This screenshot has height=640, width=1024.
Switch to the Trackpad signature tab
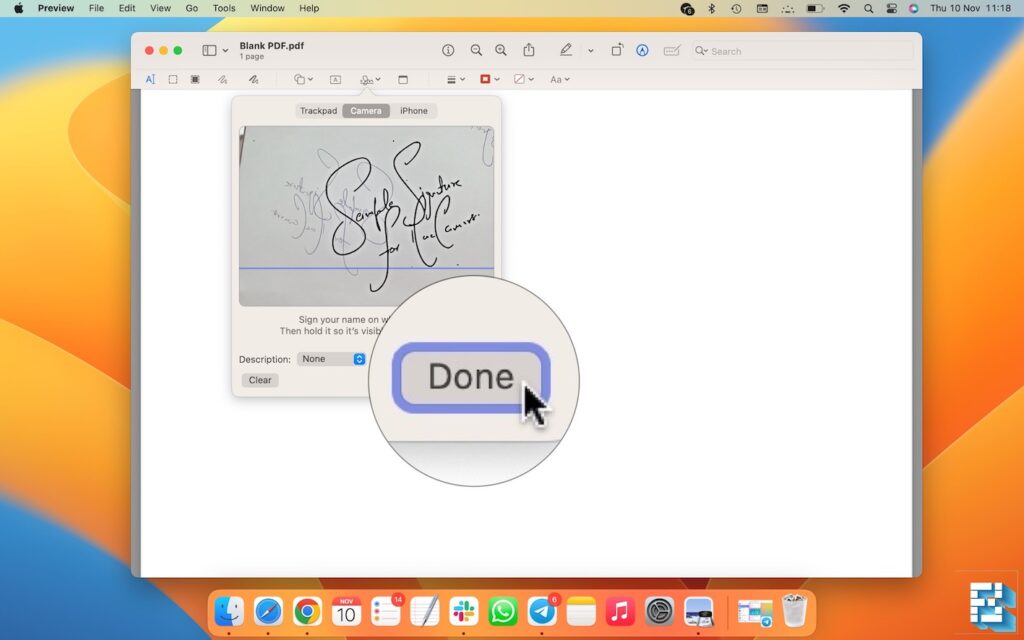tap(318, 110)
